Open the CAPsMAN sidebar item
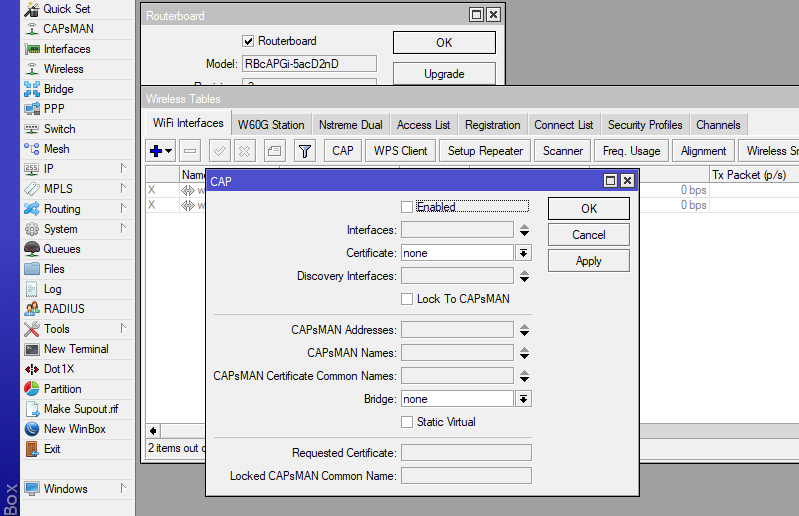 point(67,29)
